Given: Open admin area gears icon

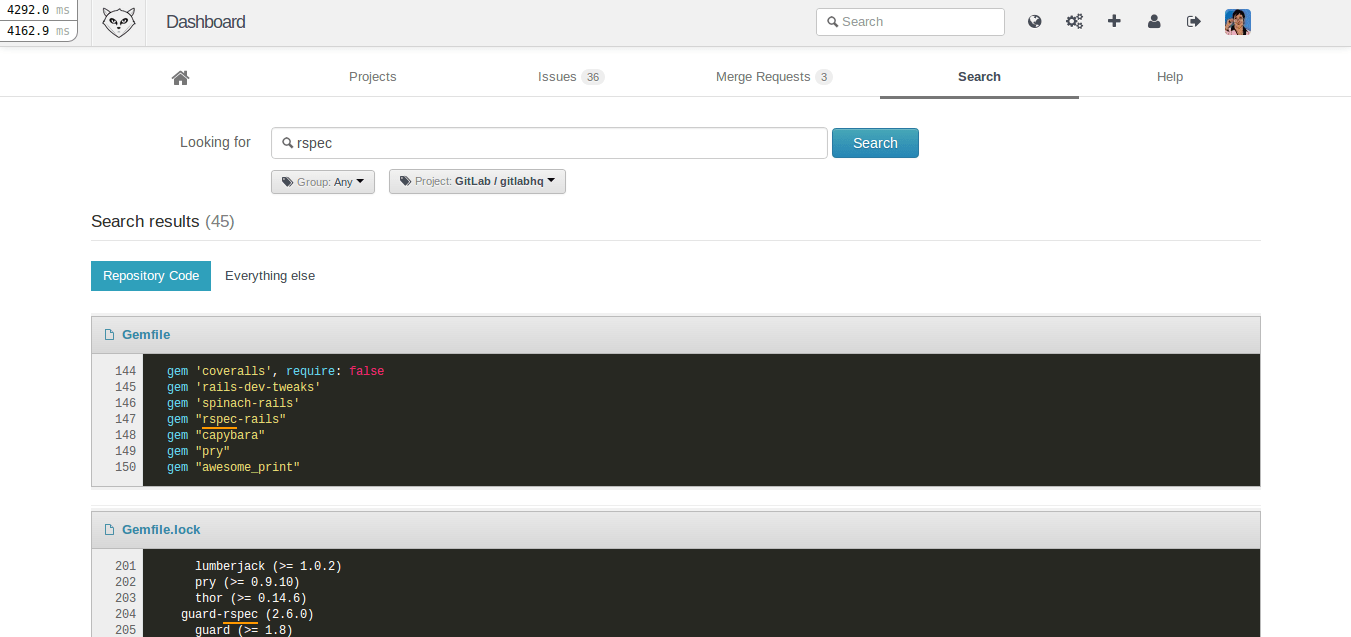Looking at the screenshot, I should pos(1074,21).
